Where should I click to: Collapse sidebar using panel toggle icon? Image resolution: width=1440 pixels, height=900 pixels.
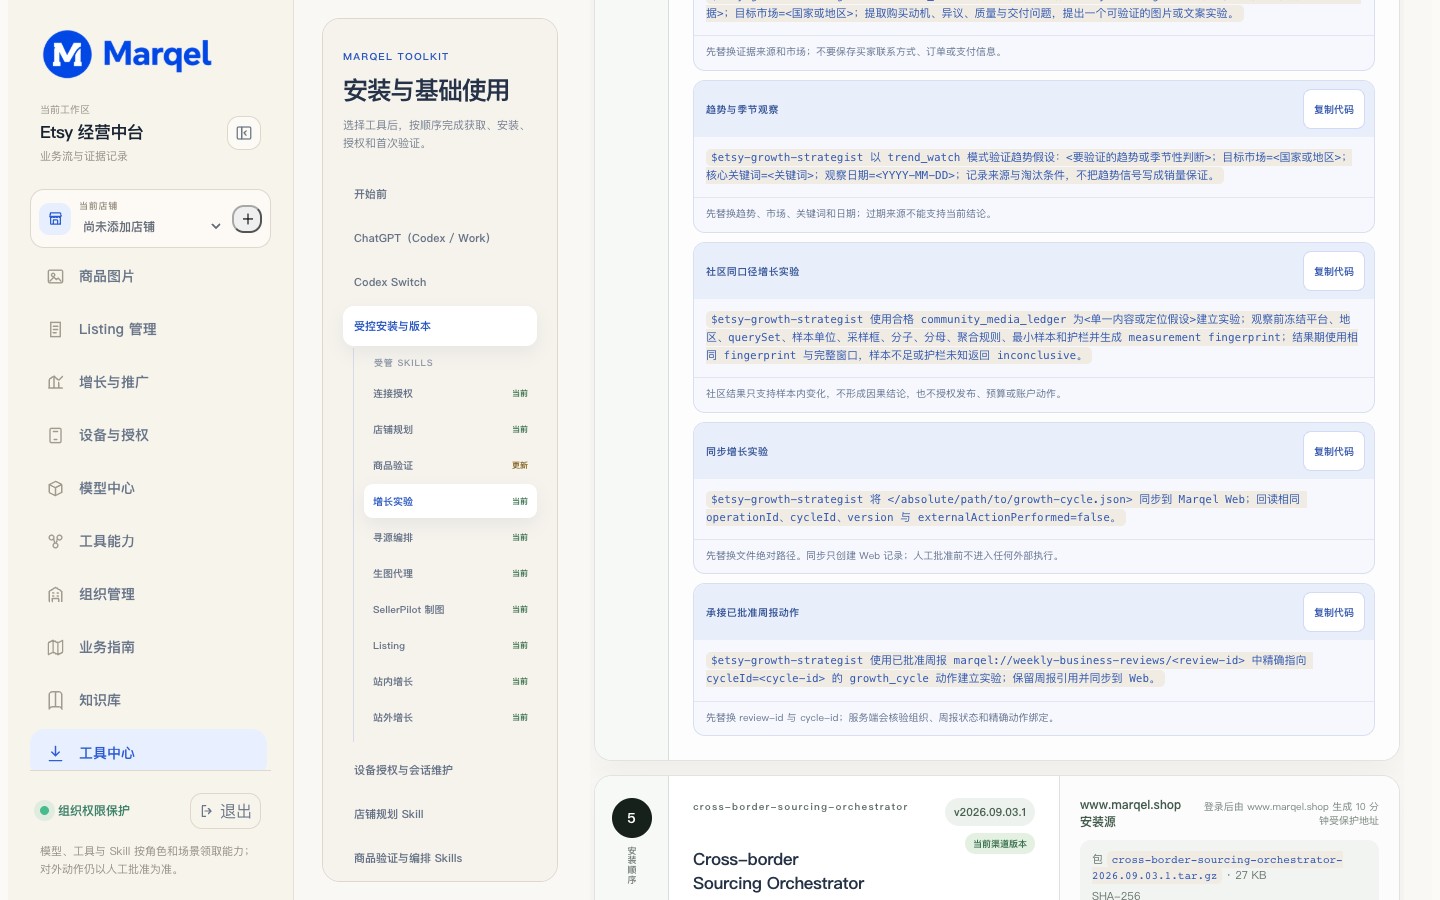point(244,133)
